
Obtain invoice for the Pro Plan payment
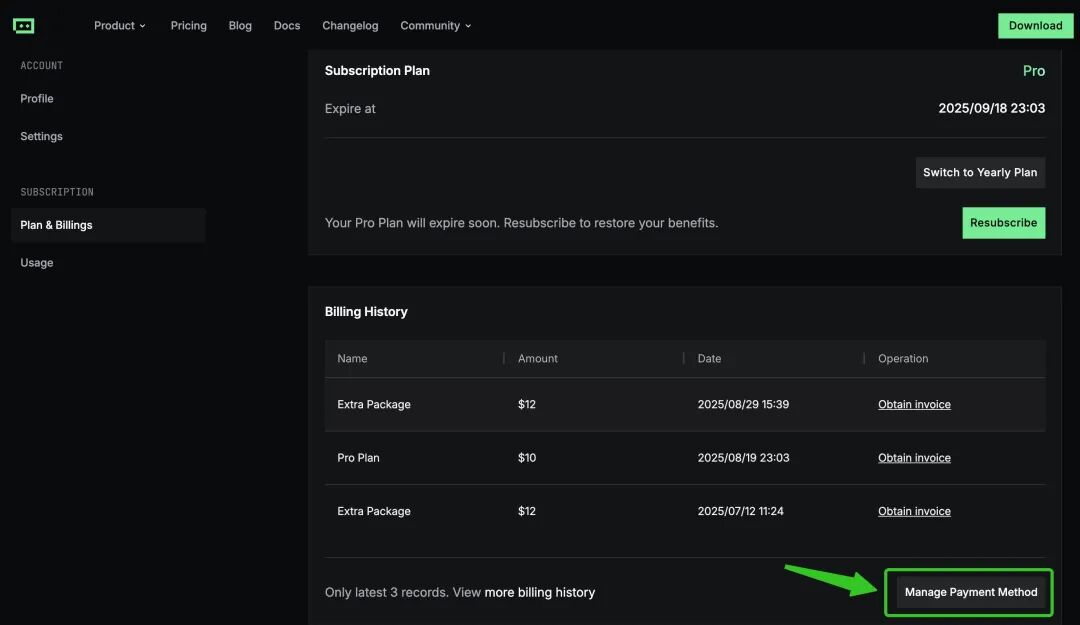click(914, 458)
